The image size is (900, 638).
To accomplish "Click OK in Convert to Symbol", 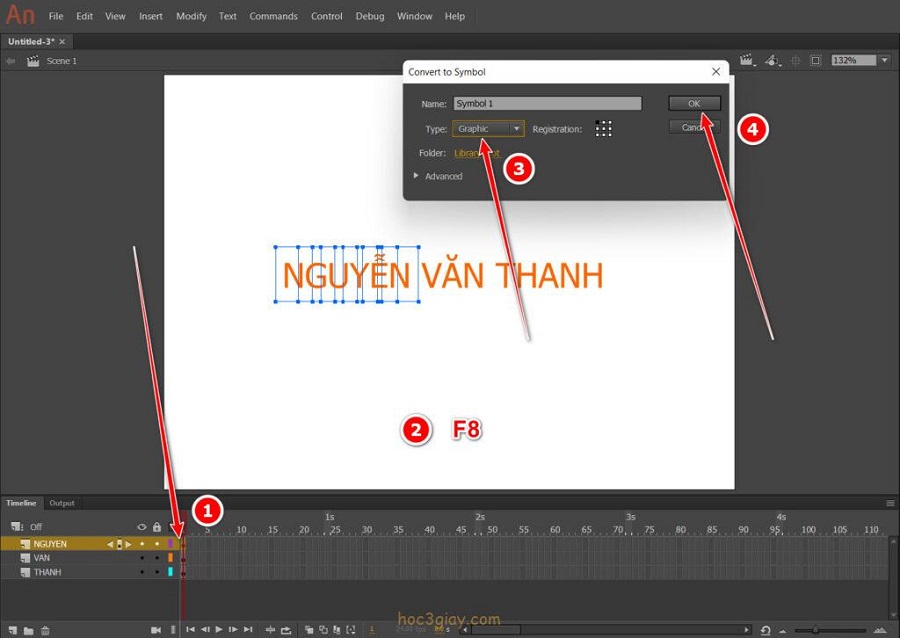I will pos(694,103).
